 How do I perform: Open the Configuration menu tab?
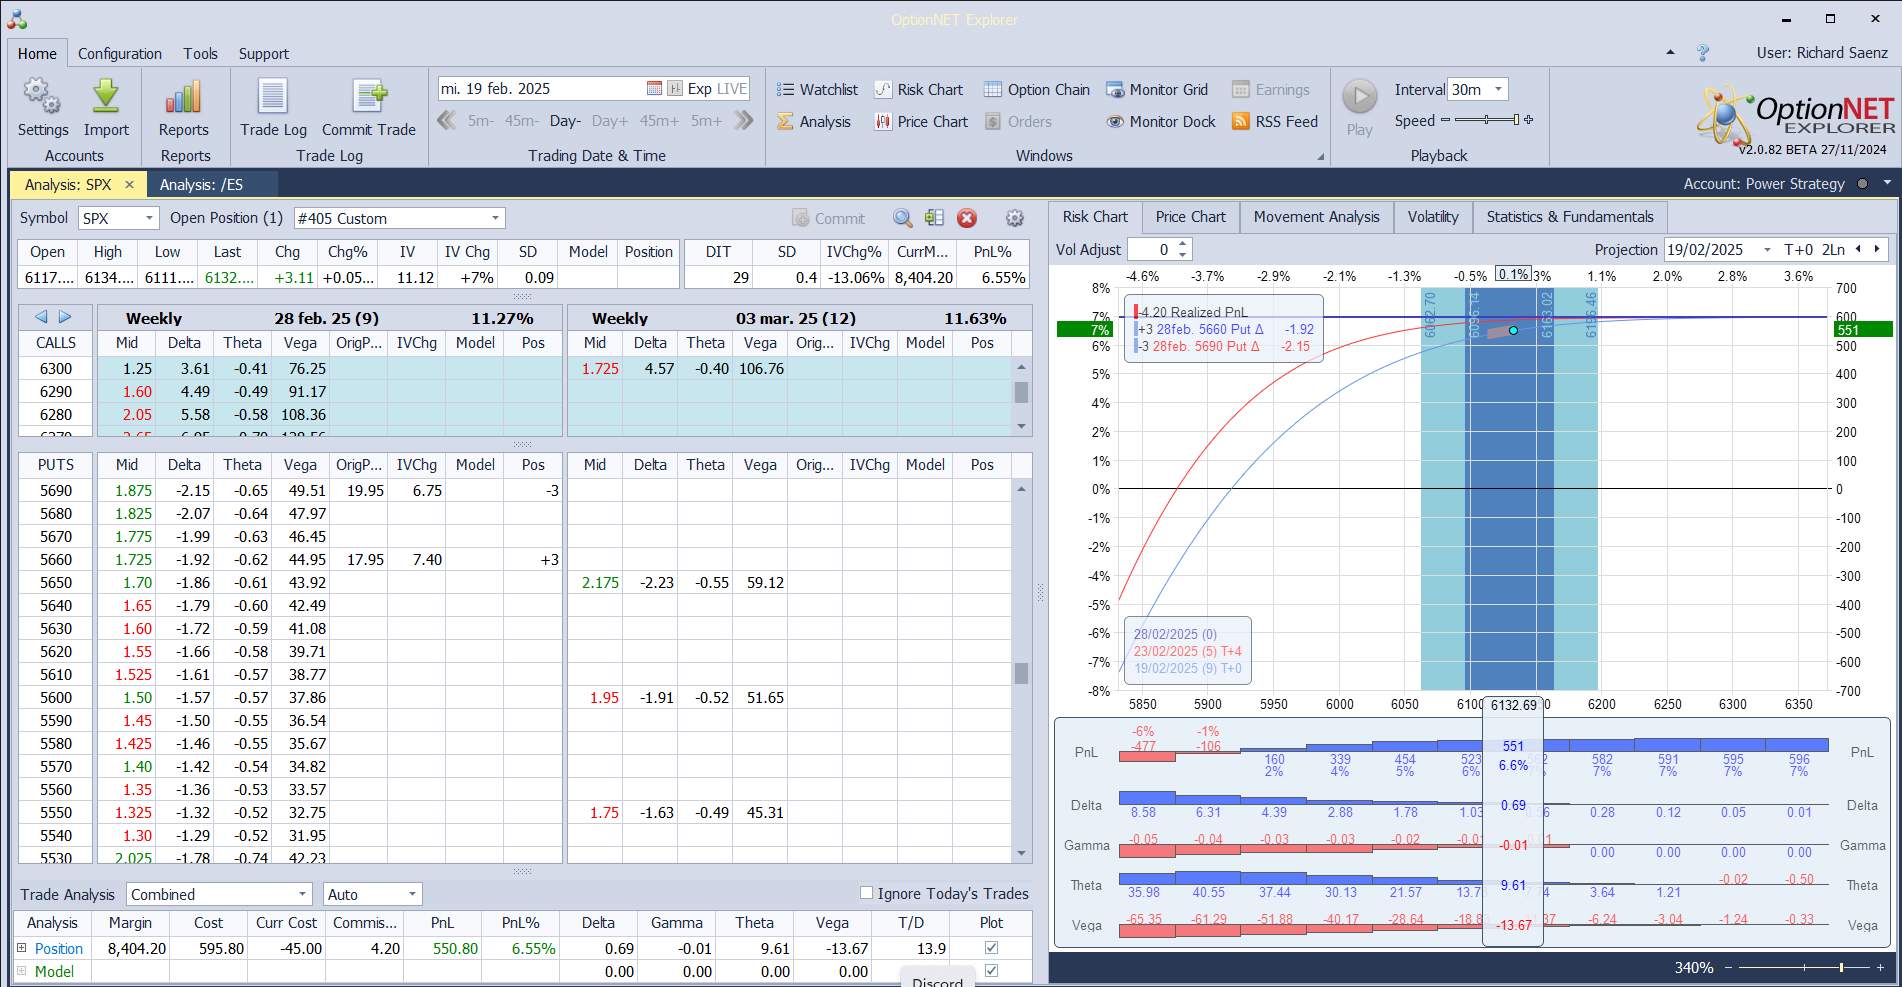click(x=120, y=54)
